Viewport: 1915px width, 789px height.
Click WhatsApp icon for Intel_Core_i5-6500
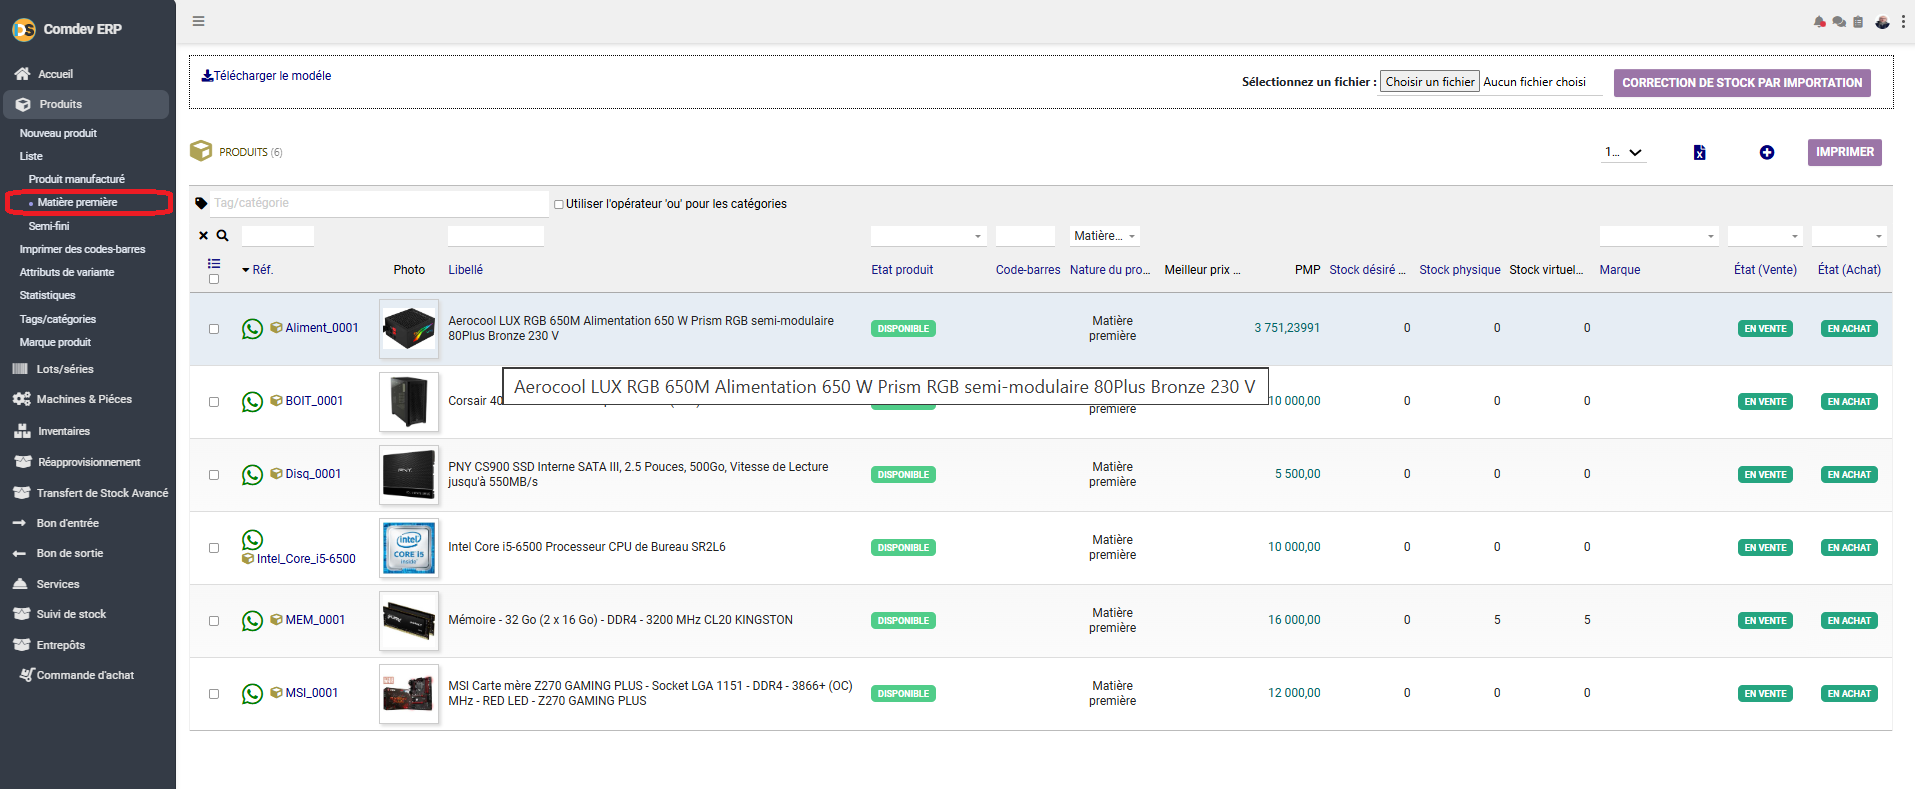pos(253,540)
